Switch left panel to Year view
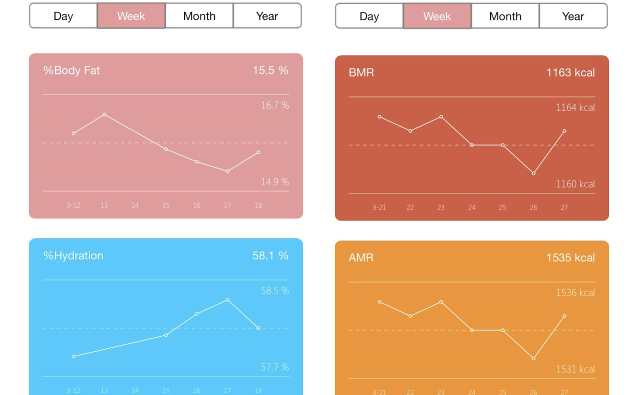This screenshot has height=395, width=640. coord(267,16)
